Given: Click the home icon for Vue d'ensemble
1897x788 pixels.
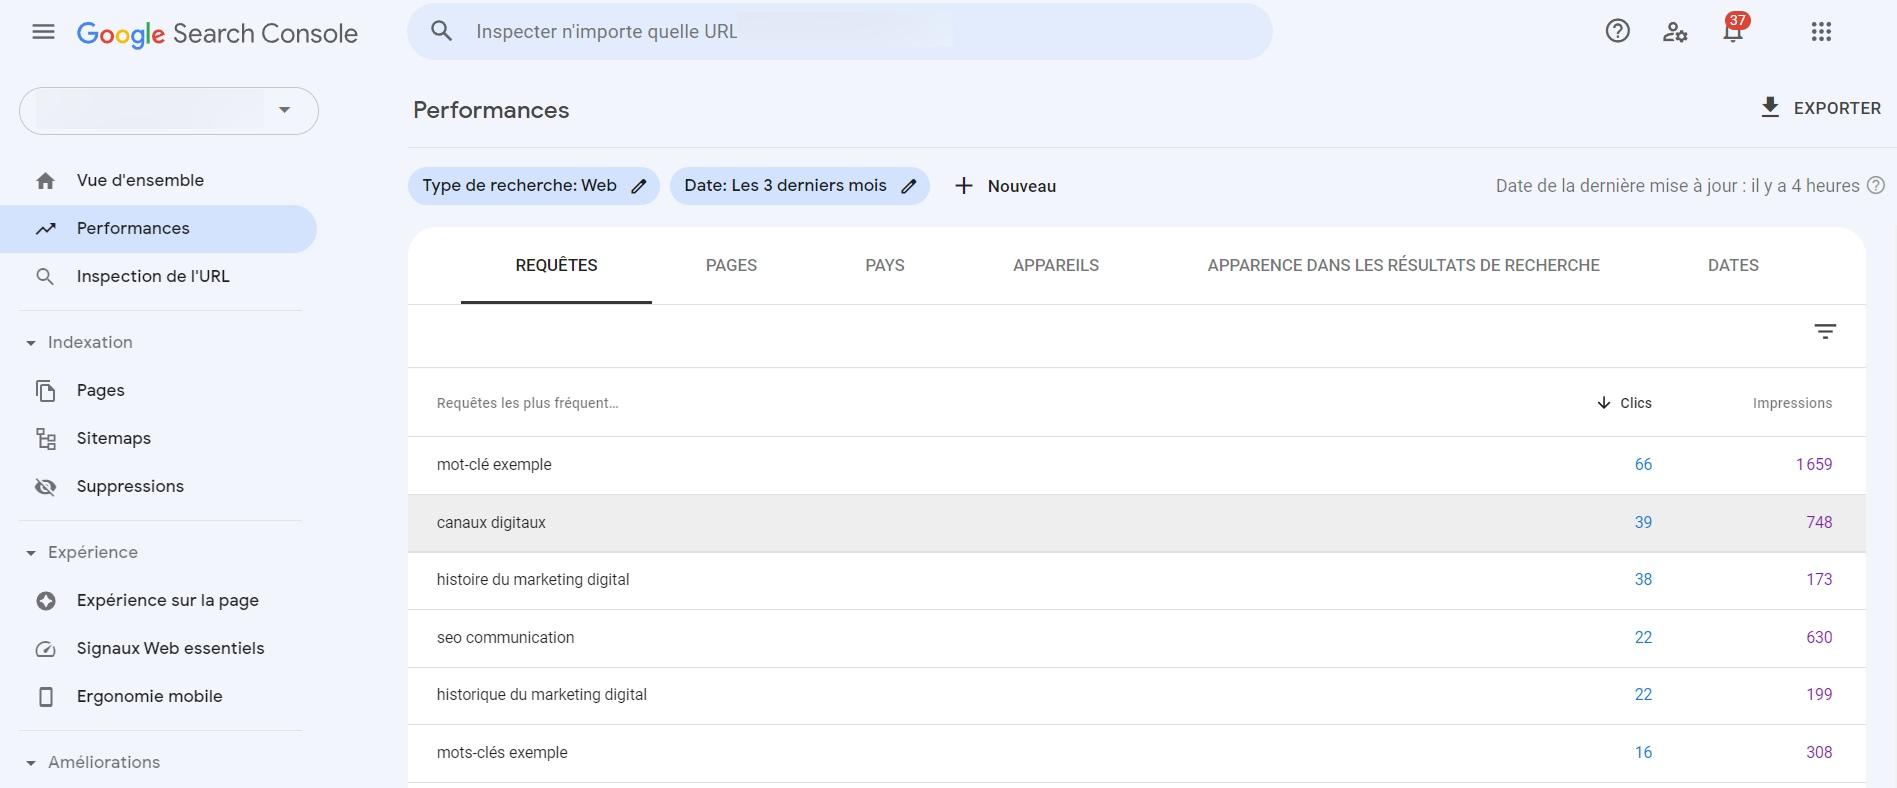Looking at the screenshot, I should click(45, 181).
